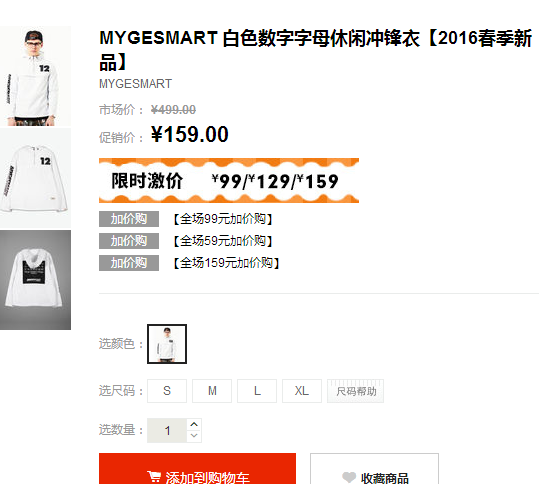Select size M
Image resolution: width=539 pixels, height=484 pixels.
[212, 391]
